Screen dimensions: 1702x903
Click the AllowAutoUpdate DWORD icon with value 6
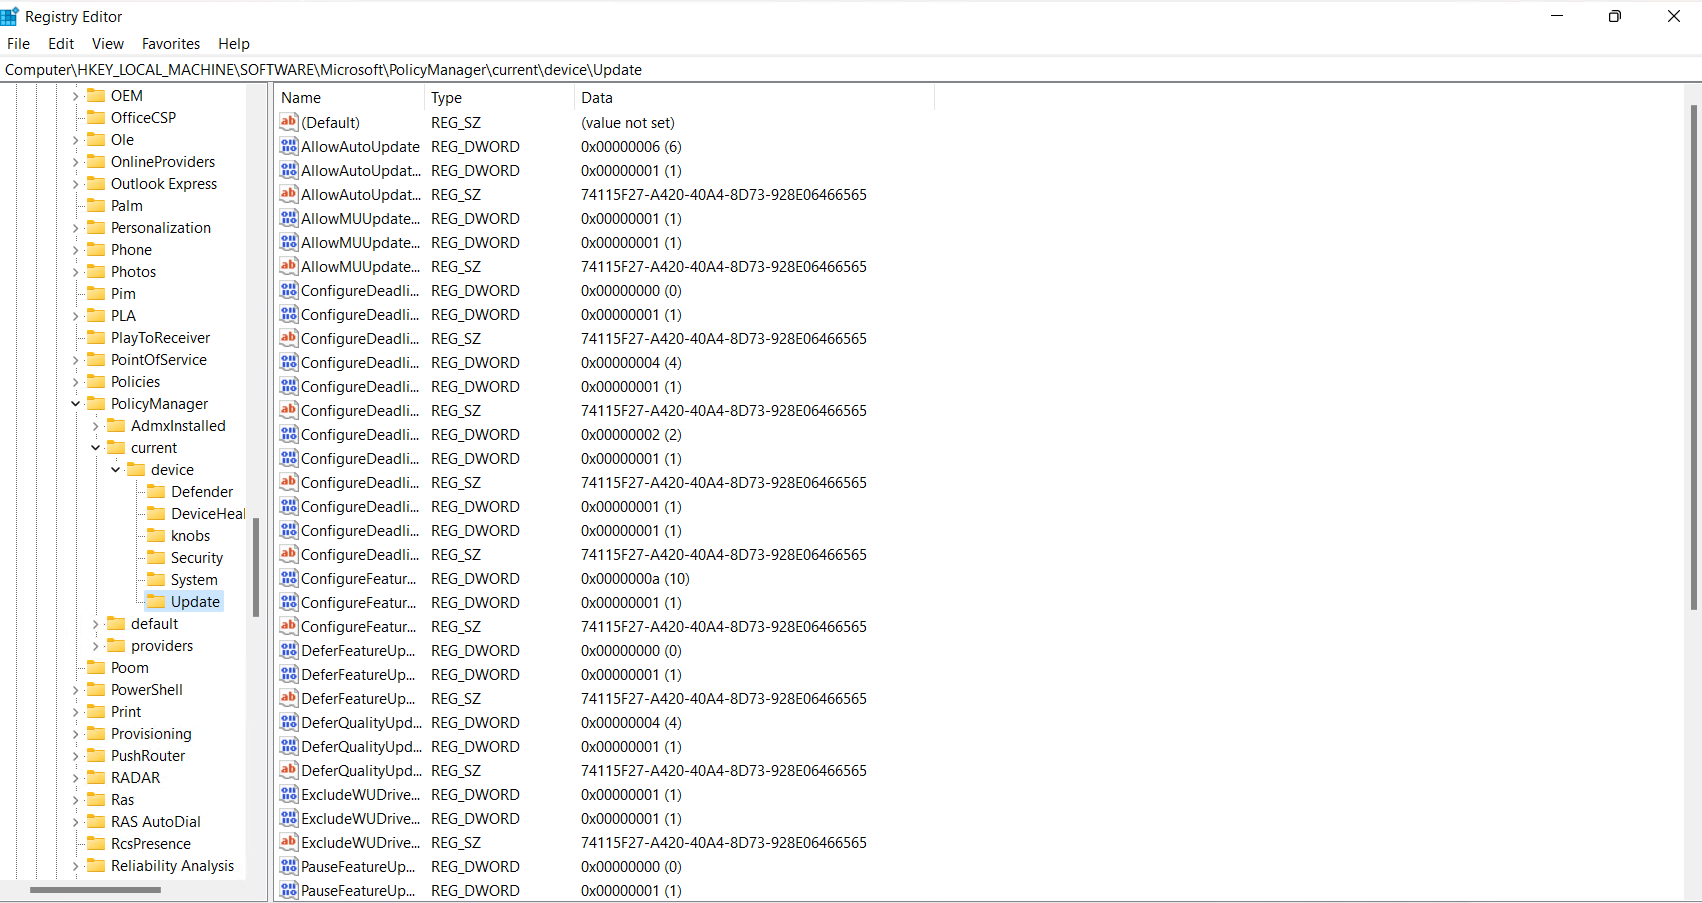tap(289, 146)
